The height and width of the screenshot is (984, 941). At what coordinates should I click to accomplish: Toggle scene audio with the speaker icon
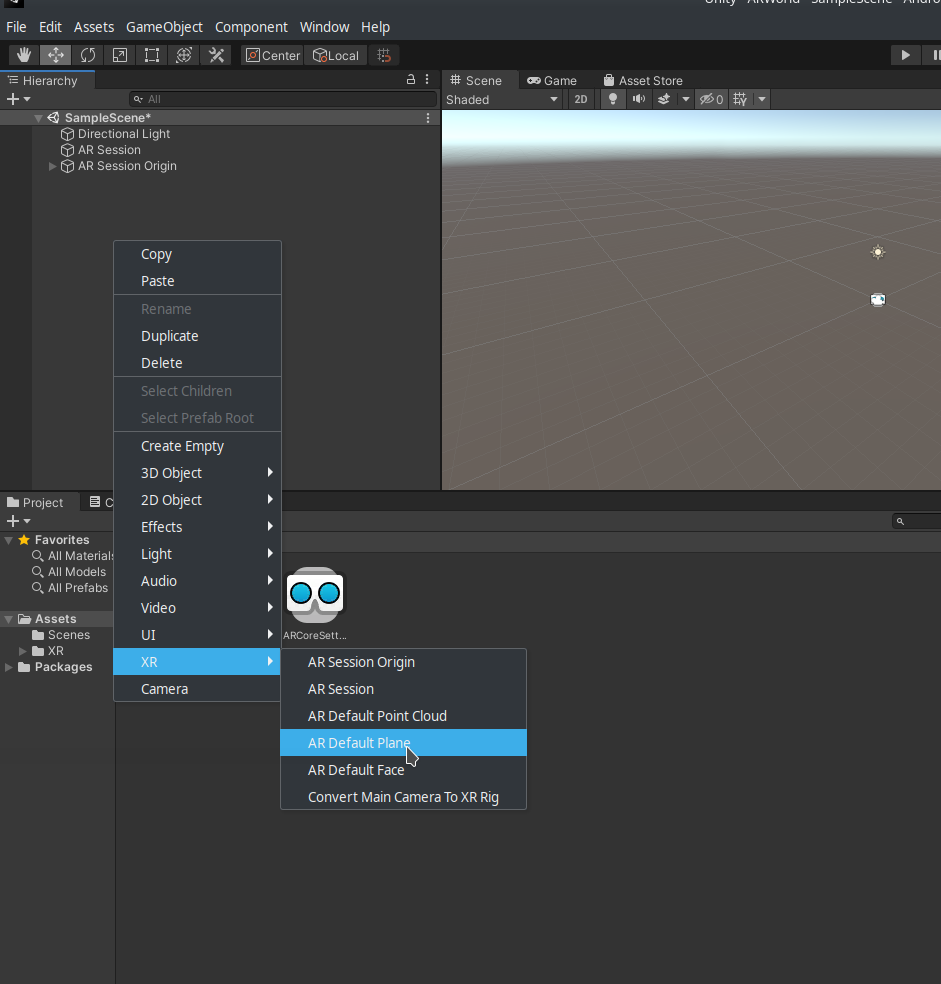[x=638, y=99]
